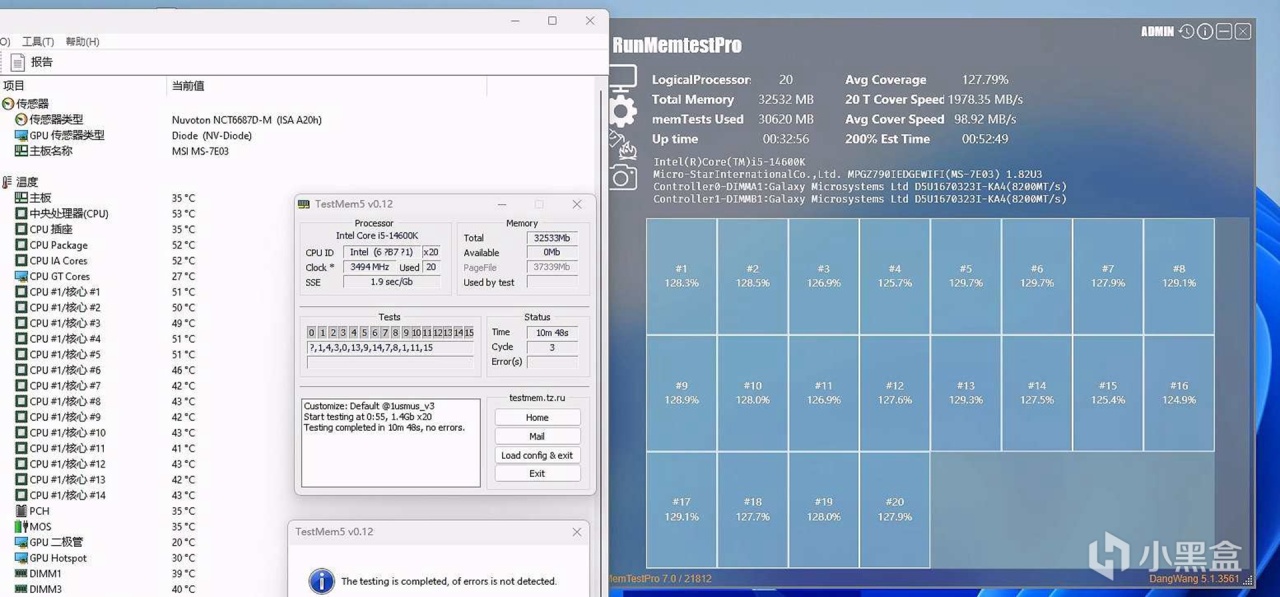Click the Exit button in TestMem5
The height and width of the screenshot is (597, 1280).
tap(537, 473)
